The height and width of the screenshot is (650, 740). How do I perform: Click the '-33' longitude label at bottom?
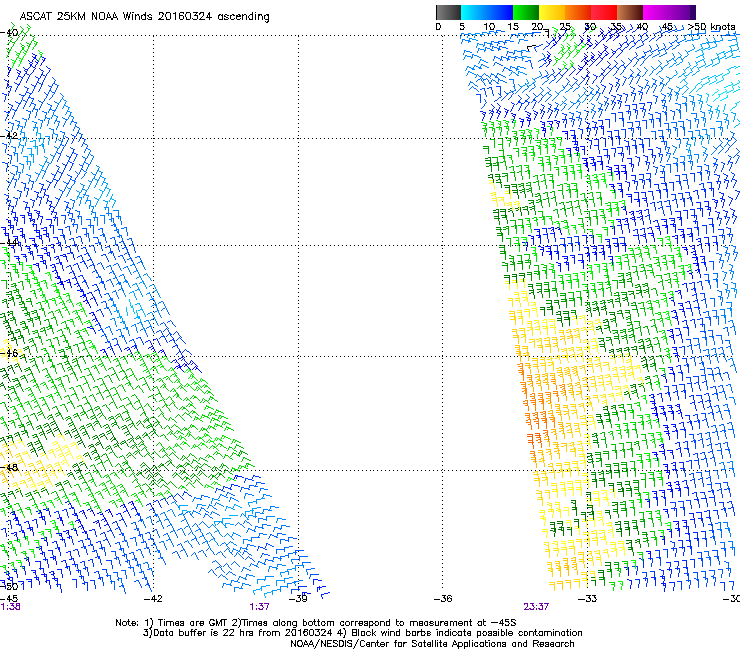587,599
